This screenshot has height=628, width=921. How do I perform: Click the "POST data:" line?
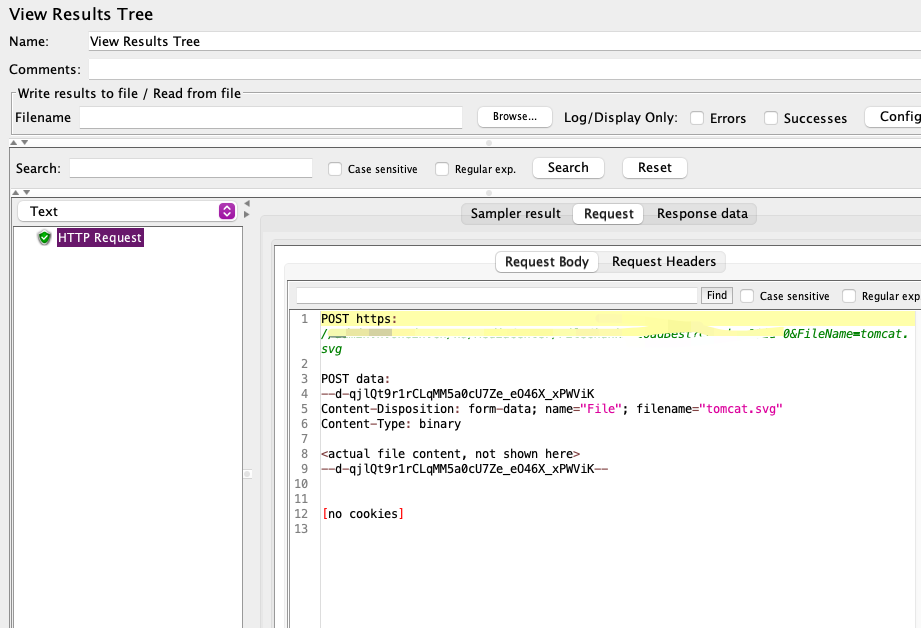[x=355, y=379]
